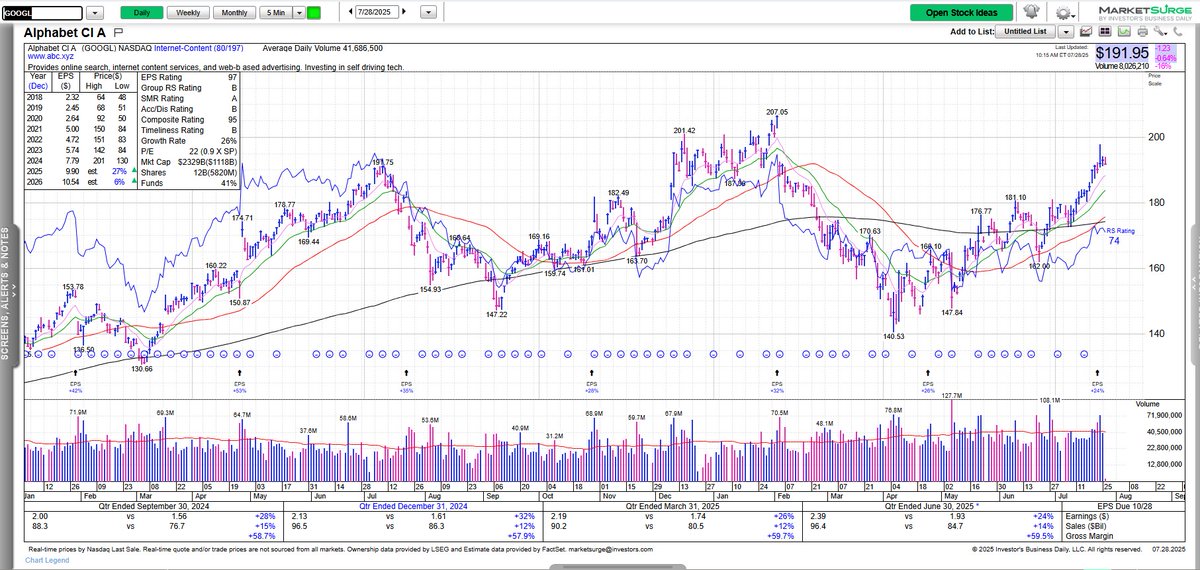Screen dimensions: 1200x570
Task: Click Average Daily Volume 41,686,500 text
Action: (x=323, y=48)
